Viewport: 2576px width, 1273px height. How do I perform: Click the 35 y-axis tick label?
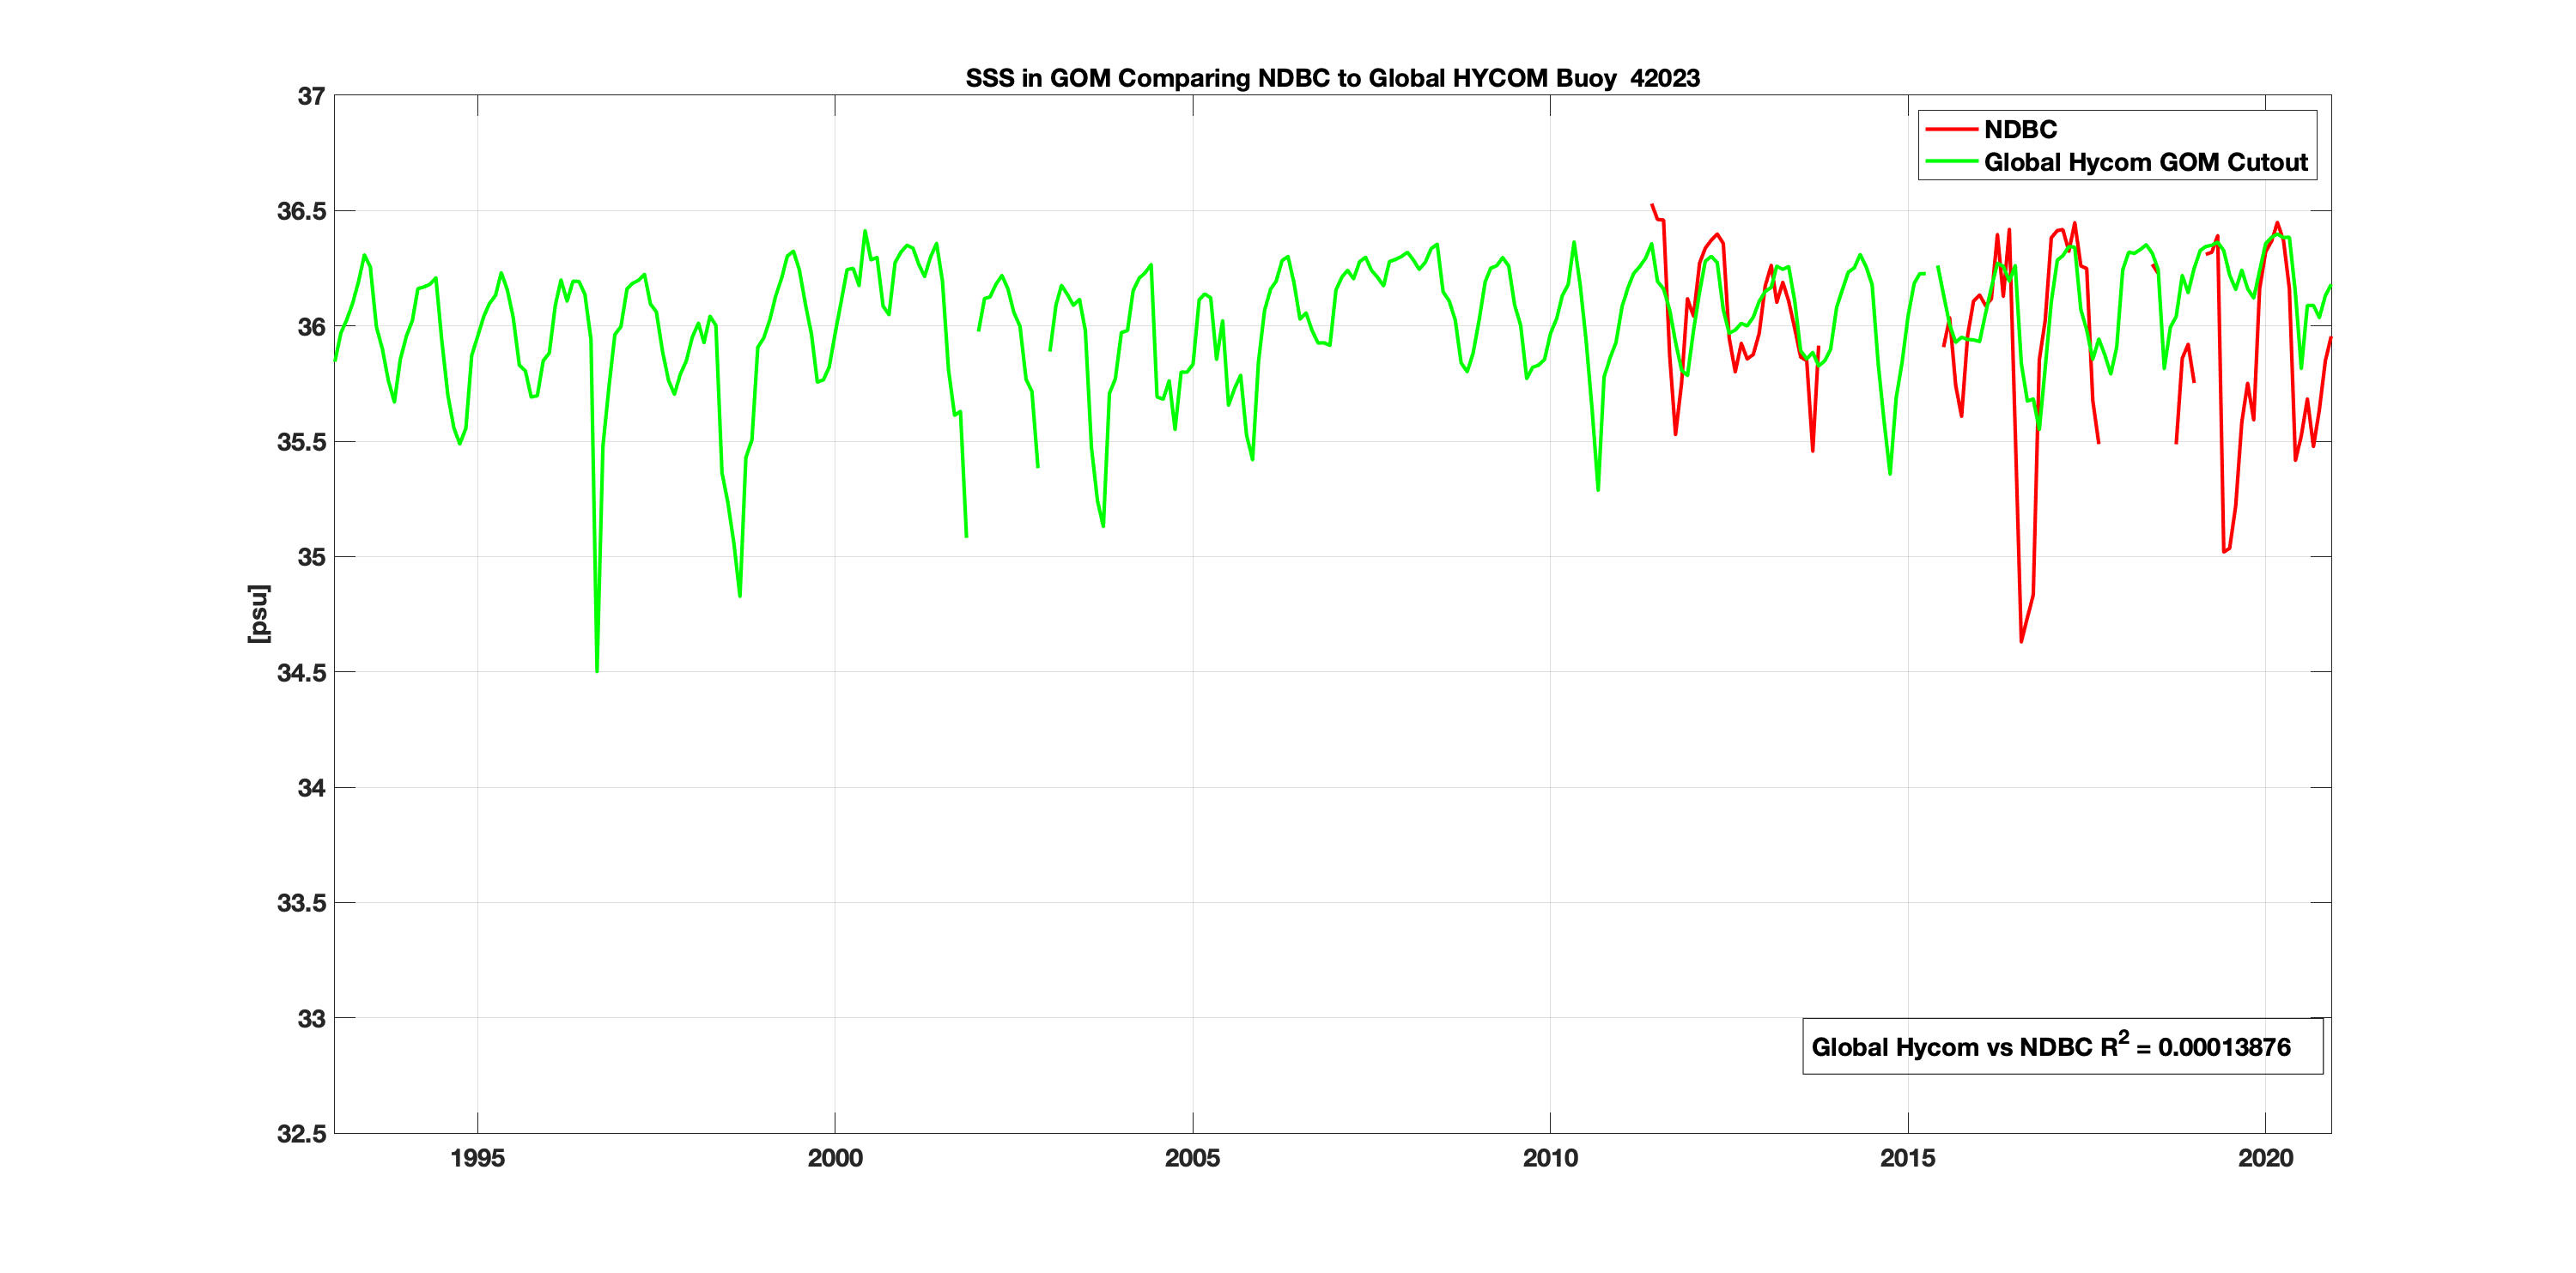coord(311,557)
